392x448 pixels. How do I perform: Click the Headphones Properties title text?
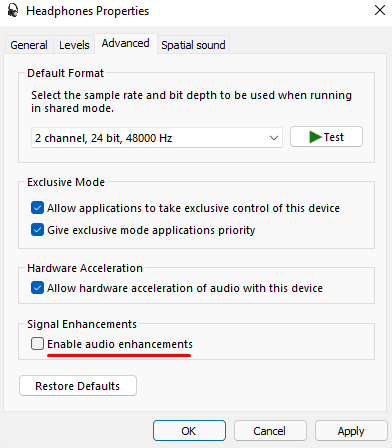tap(88, 11)
